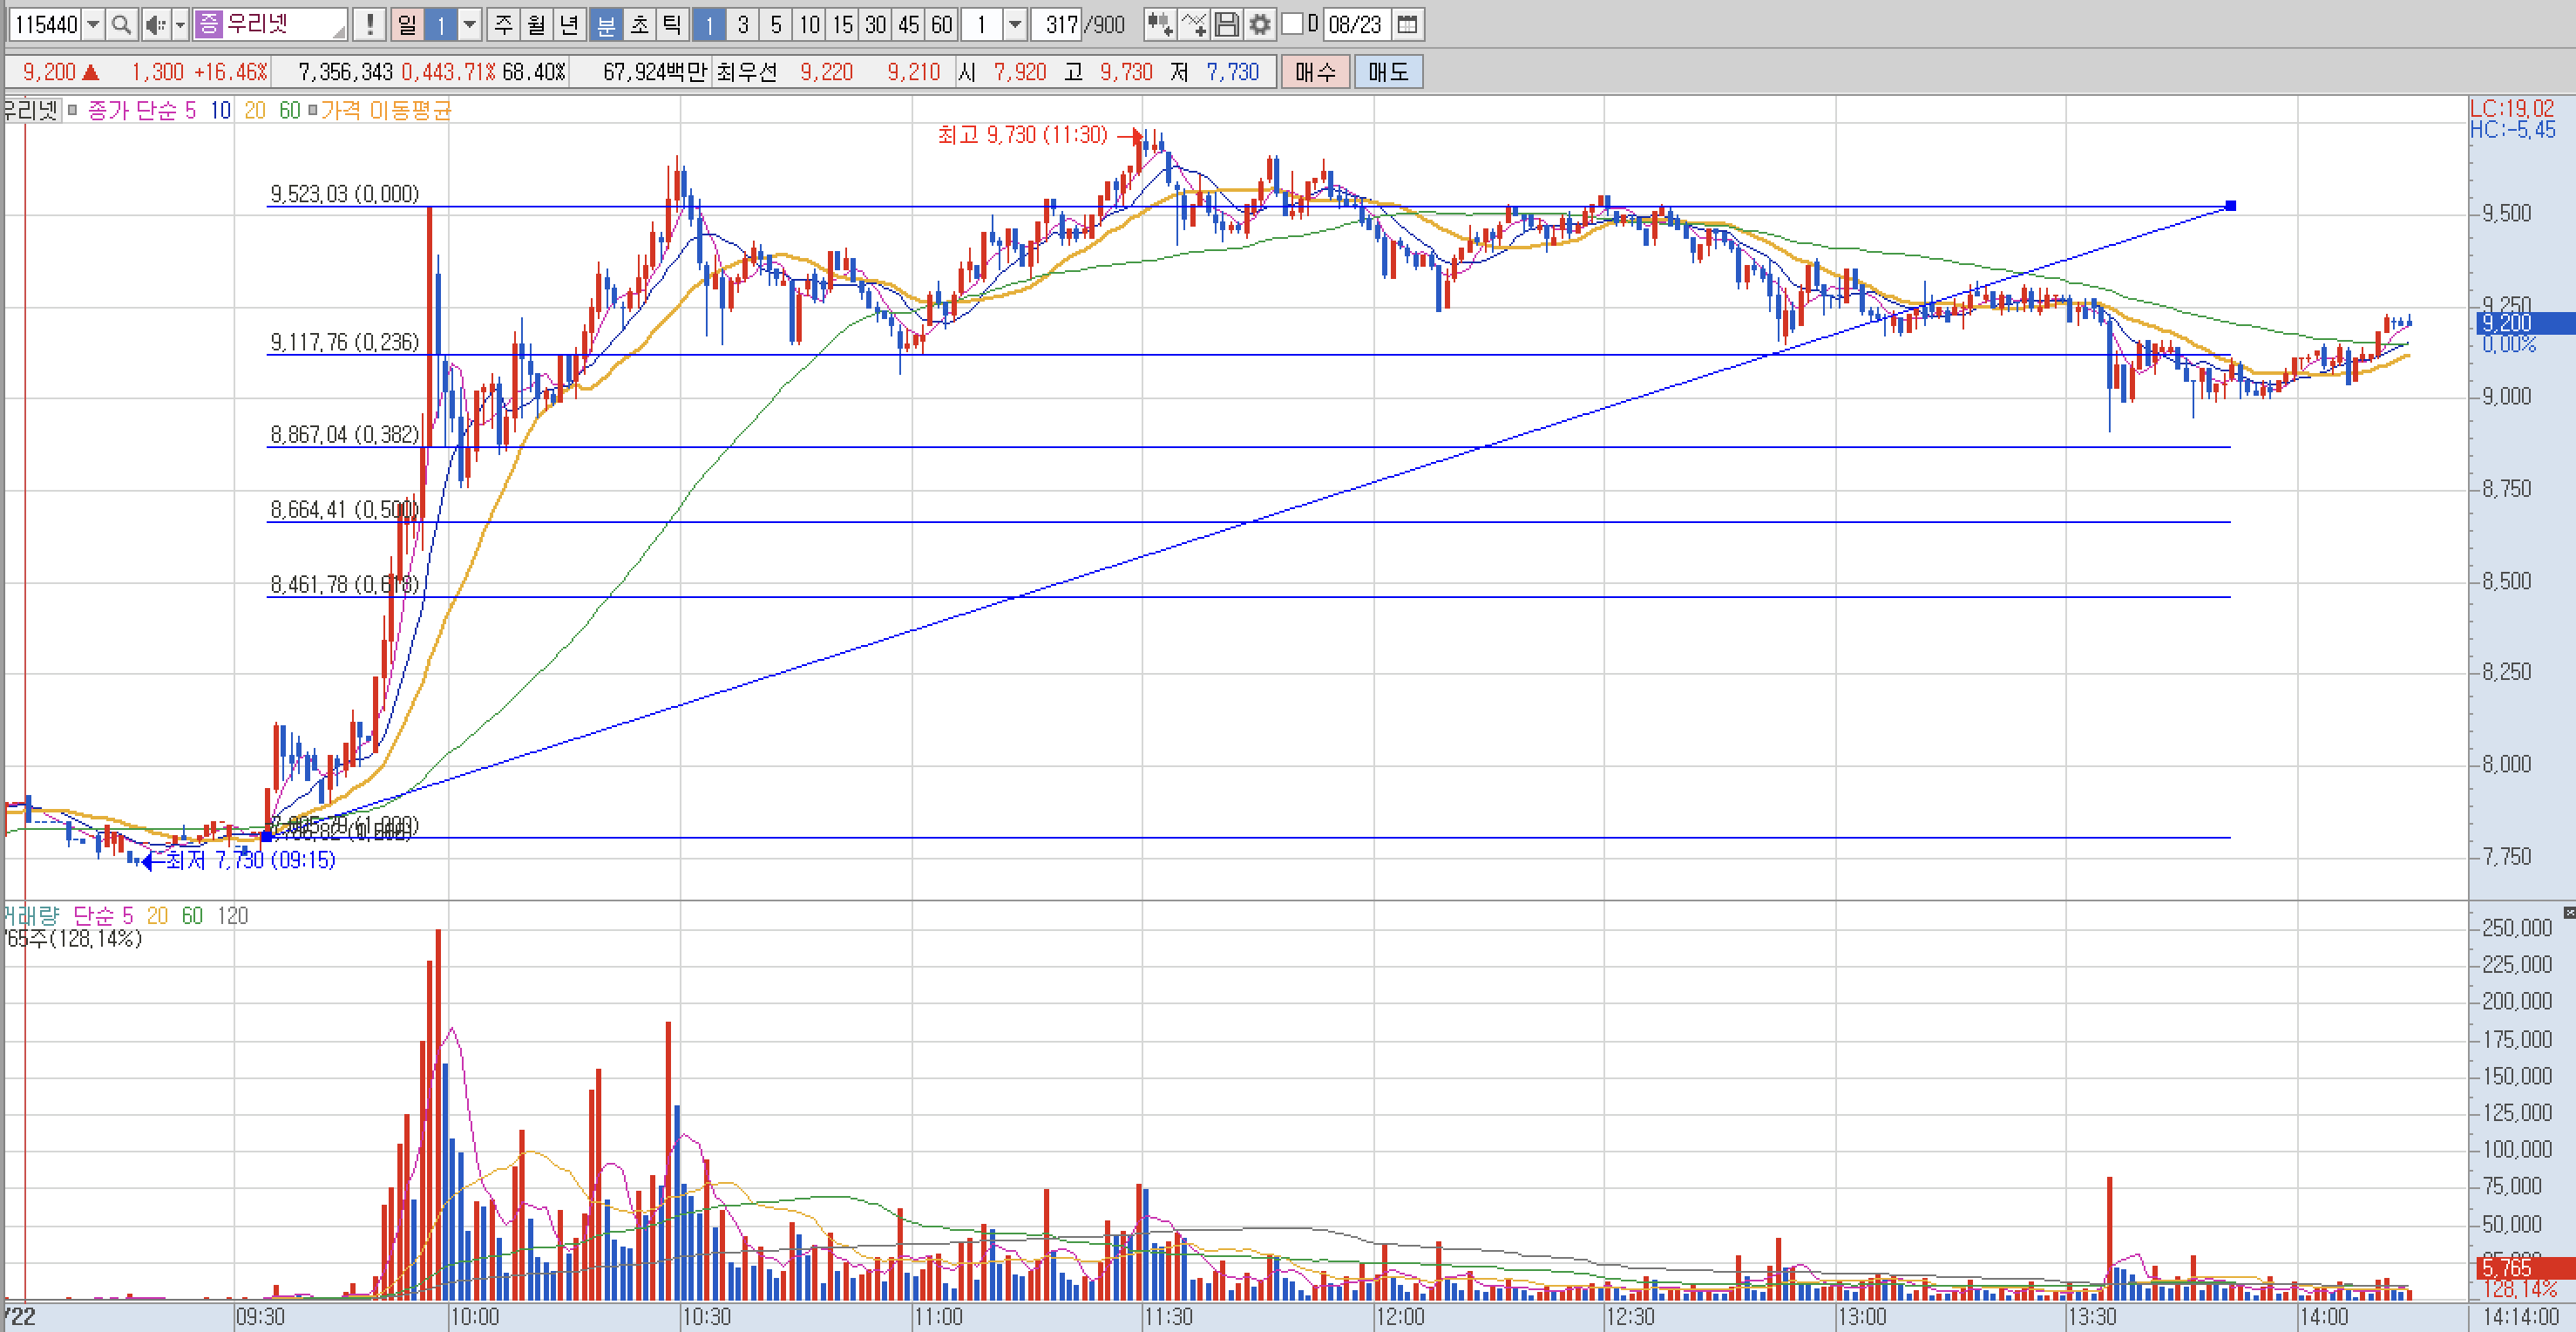Screen dimensions: 2576x1332
Task: Open the date calendar picker icon
Action: 1407,24
